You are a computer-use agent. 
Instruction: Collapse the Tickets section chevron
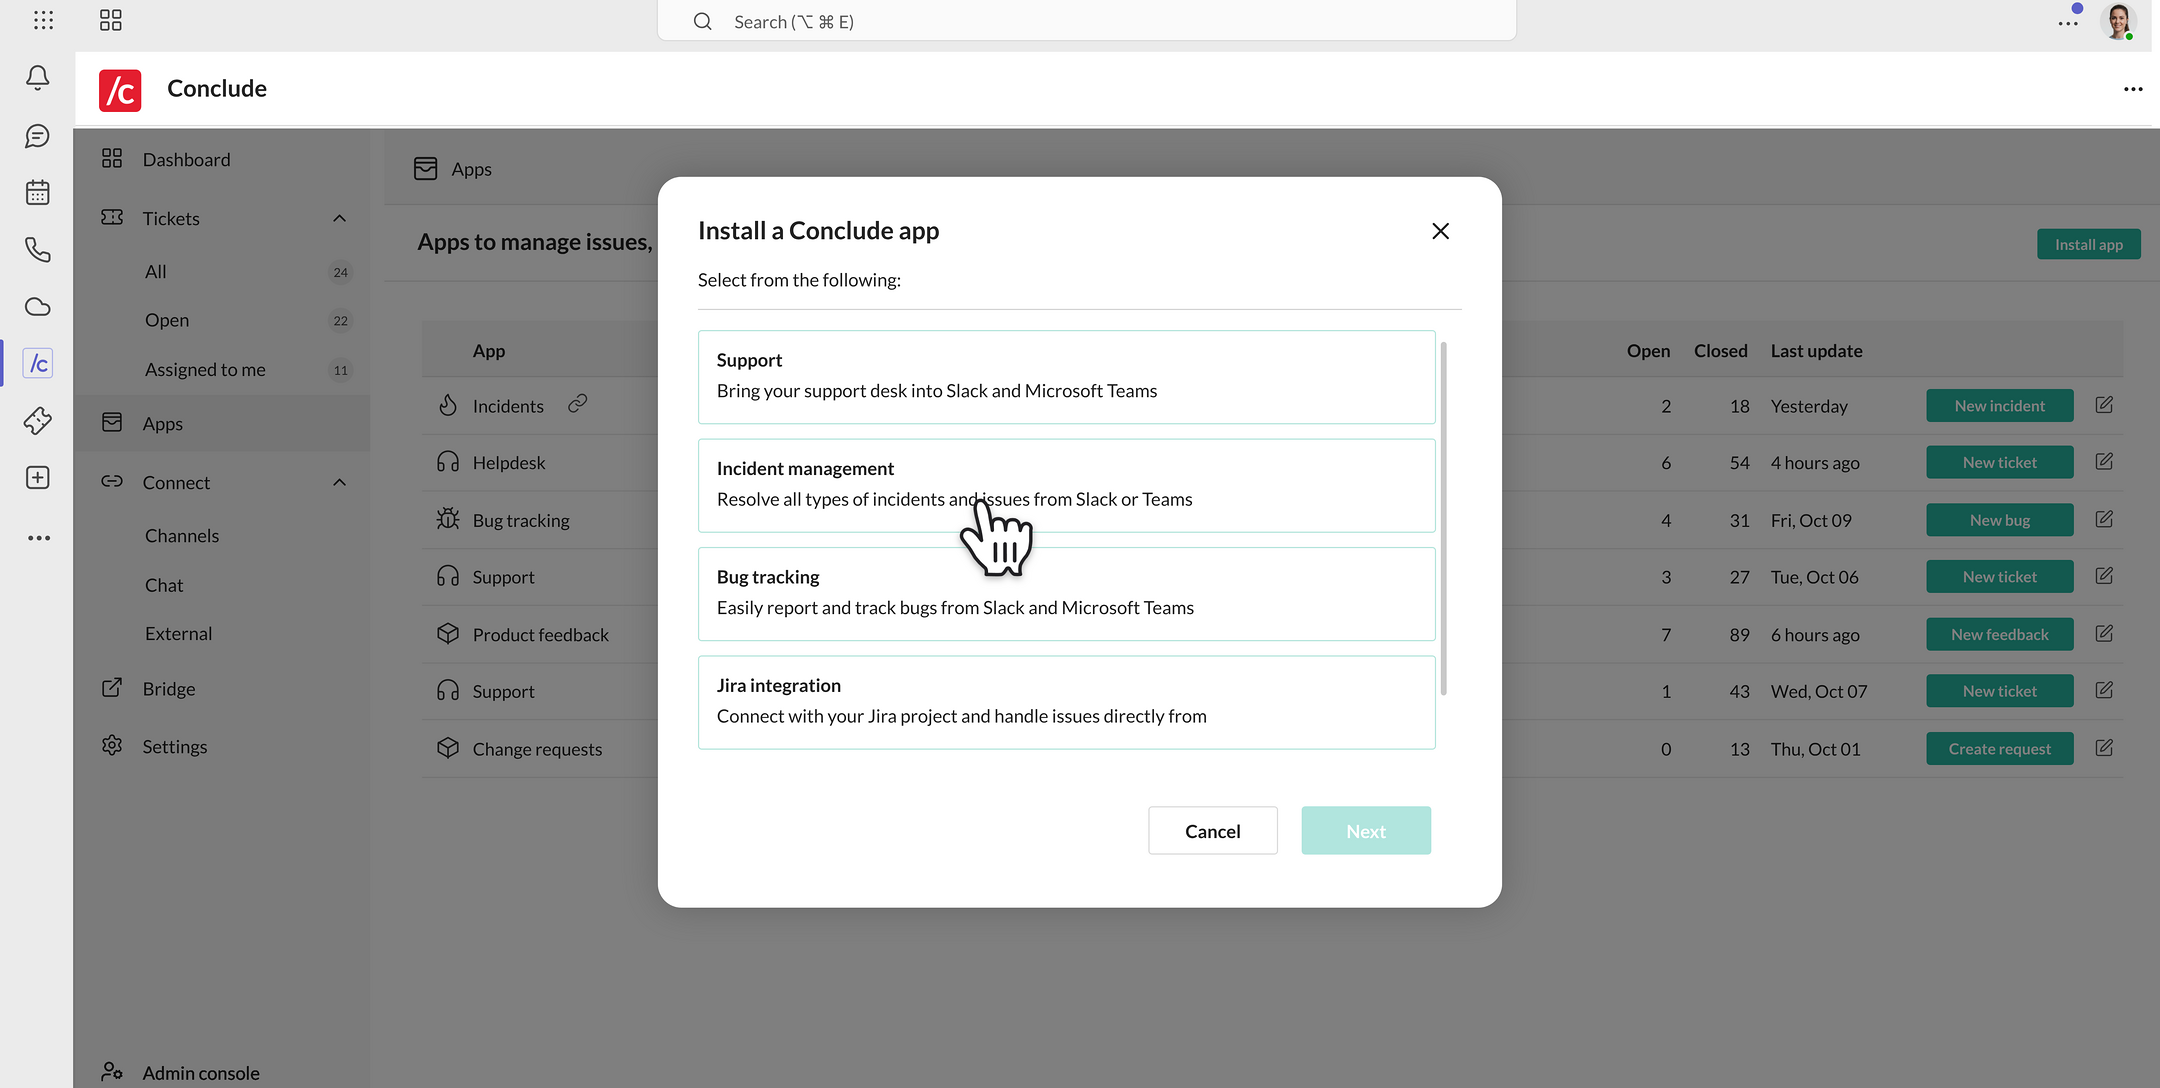(x=340, y=218)
